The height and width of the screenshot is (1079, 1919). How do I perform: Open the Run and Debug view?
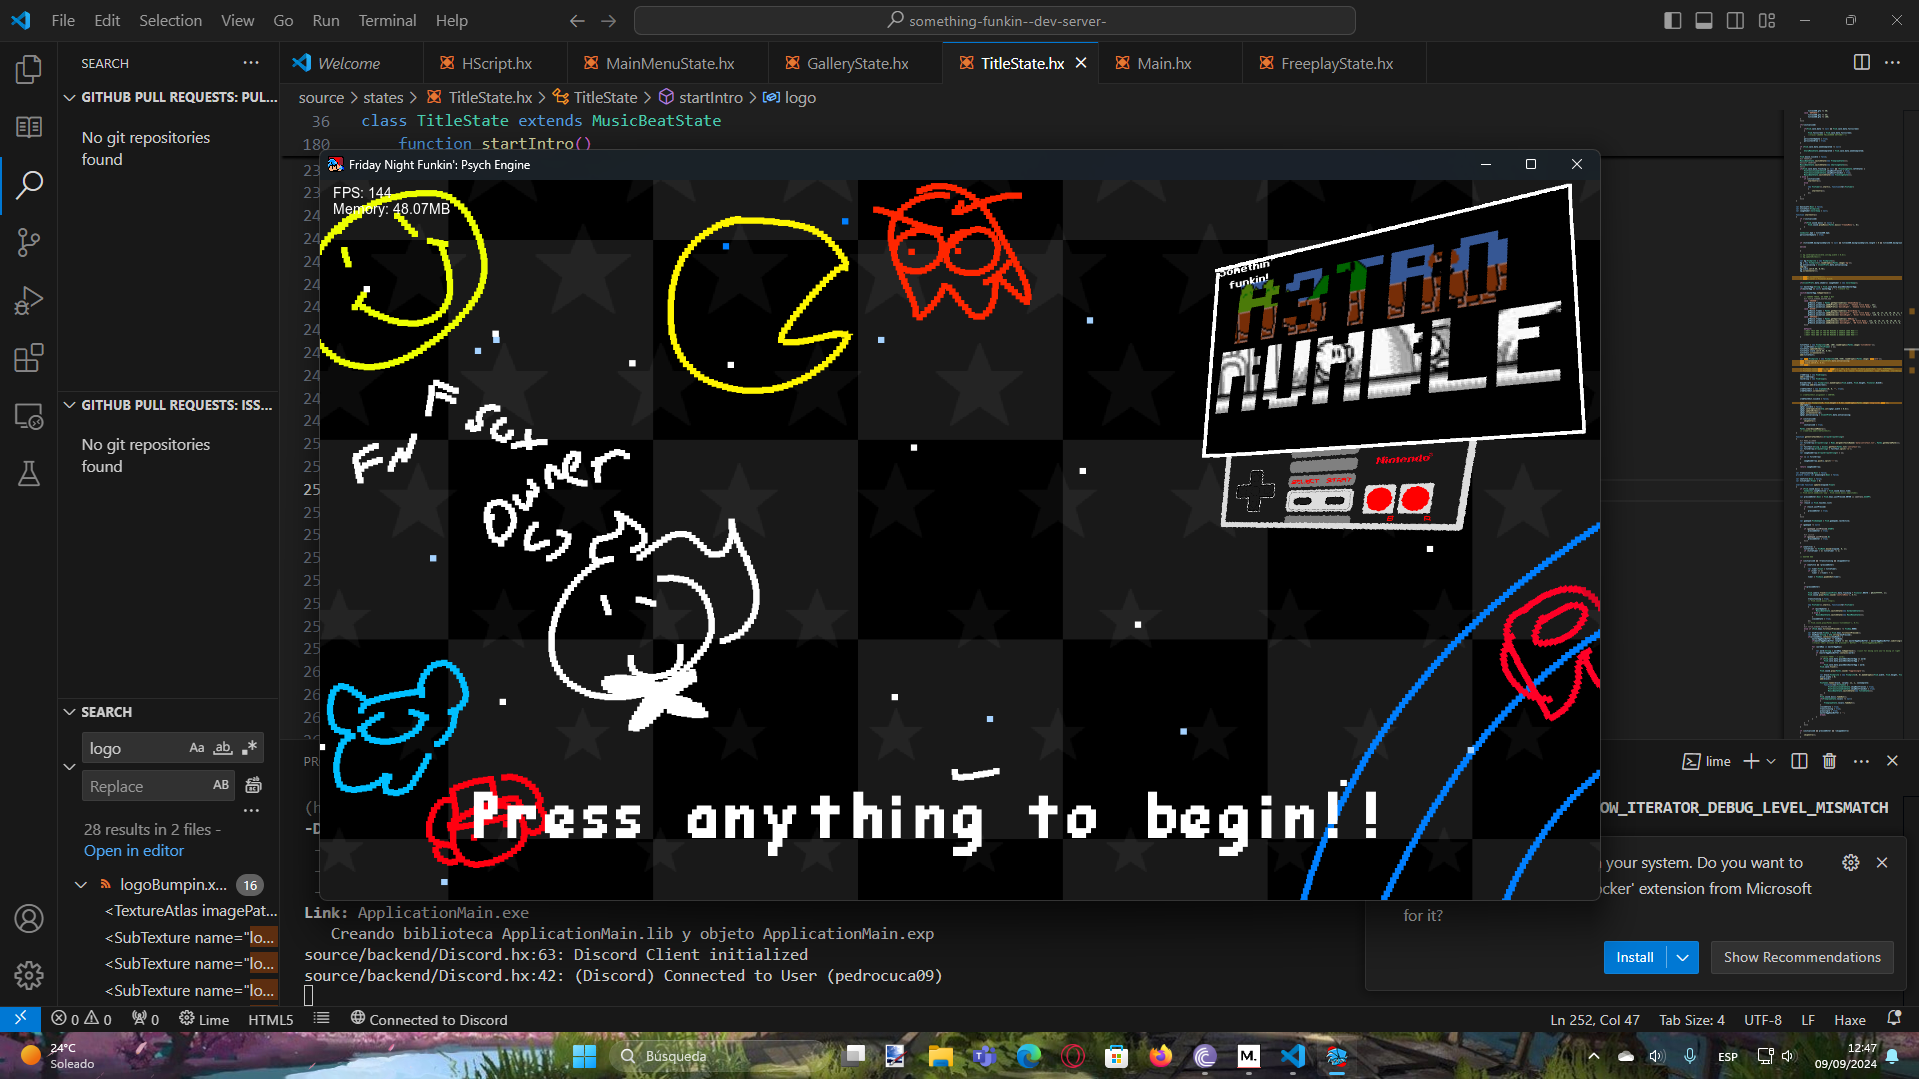(29, 300)
